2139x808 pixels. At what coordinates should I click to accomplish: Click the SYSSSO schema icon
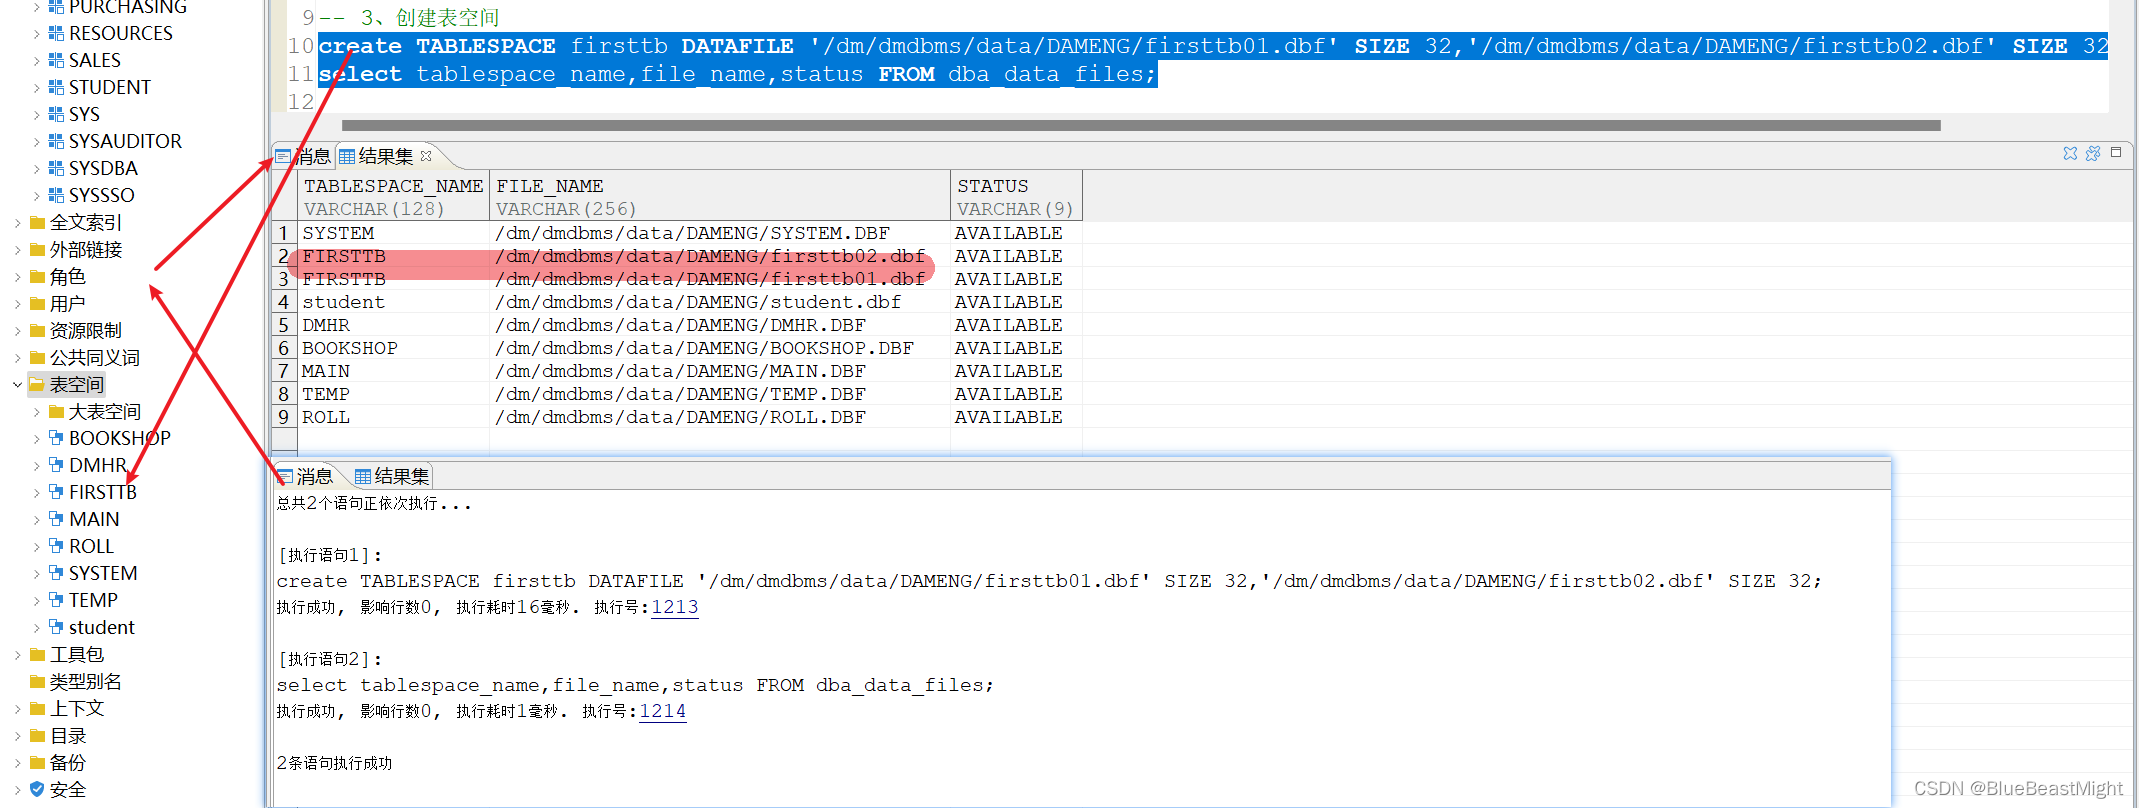[x=56, y=195]
